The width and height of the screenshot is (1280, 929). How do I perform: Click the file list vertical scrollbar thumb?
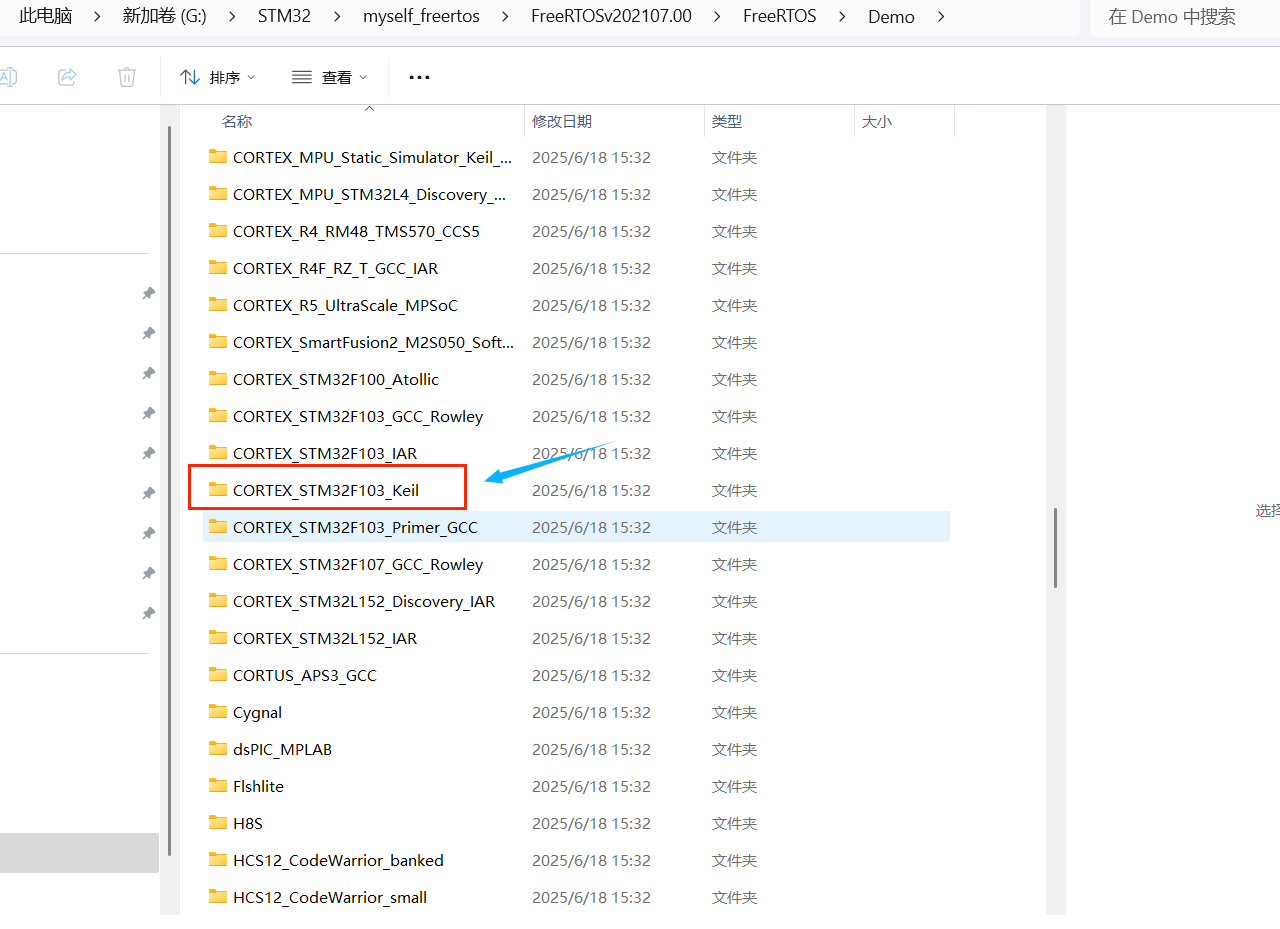(1055, 548)
